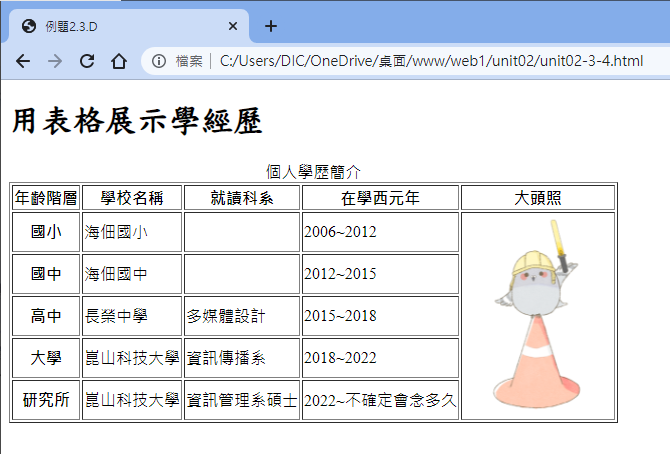The image size is (670, 454).
Task: Click the globe favicon on the tab
Action: pos(28,26)
